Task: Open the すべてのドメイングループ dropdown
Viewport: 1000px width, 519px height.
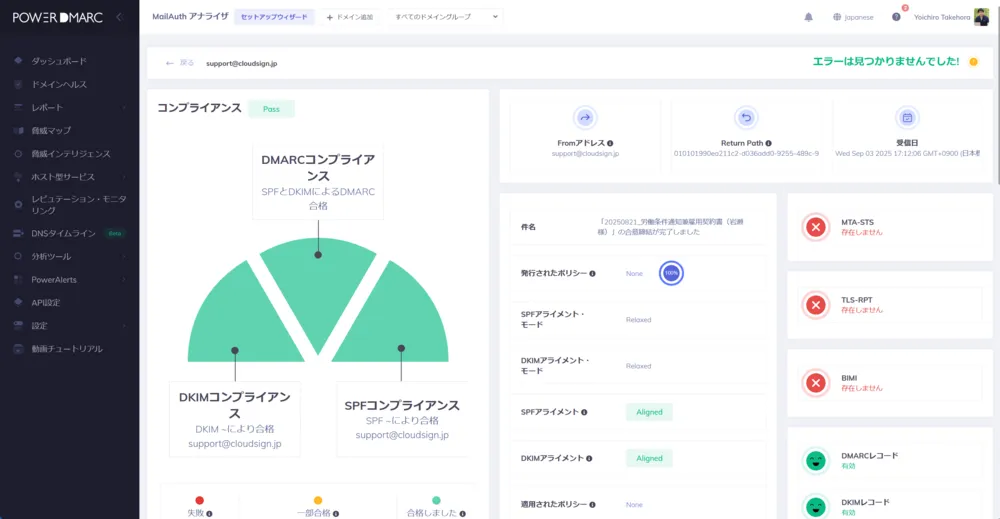Action: pyautogui.click(x=445, y=17)
